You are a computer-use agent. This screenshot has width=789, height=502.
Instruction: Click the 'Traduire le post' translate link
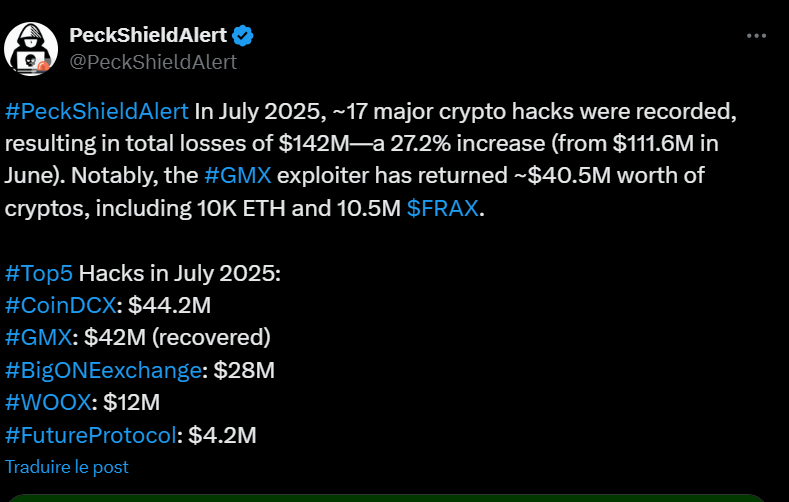(66, 466)
